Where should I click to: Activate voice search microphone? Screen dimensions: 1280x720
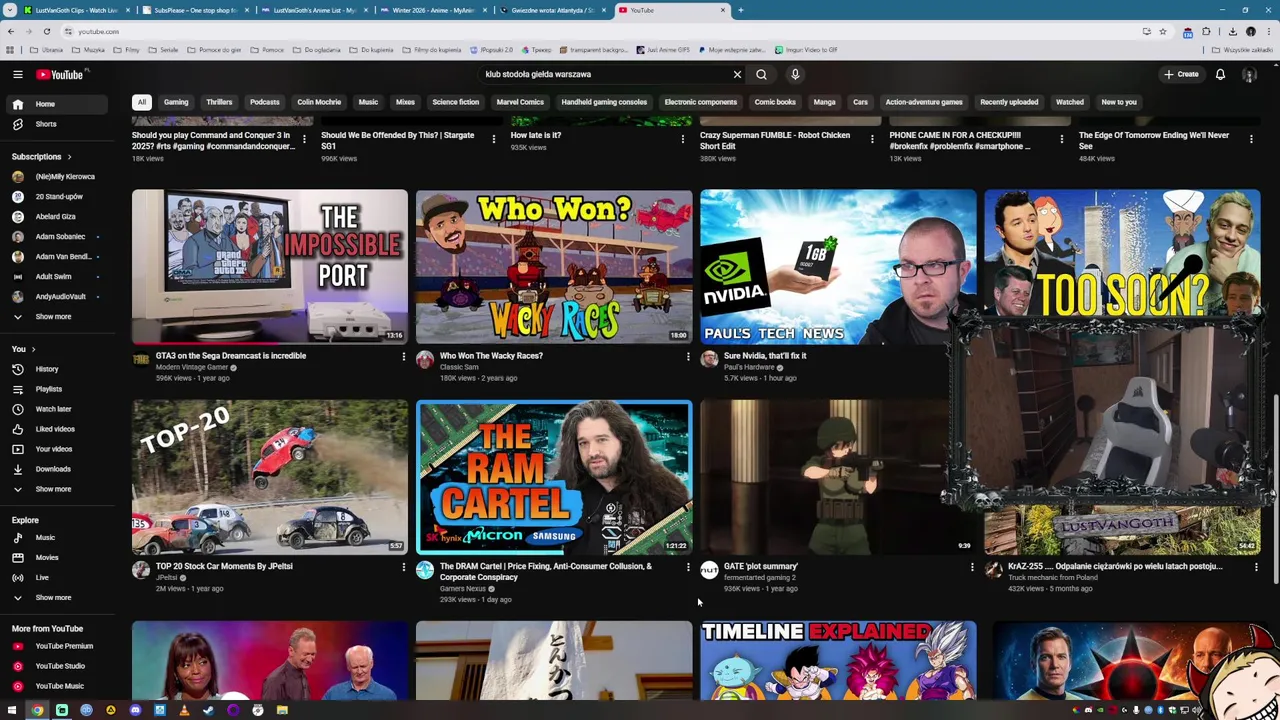(x=795, y=74)
